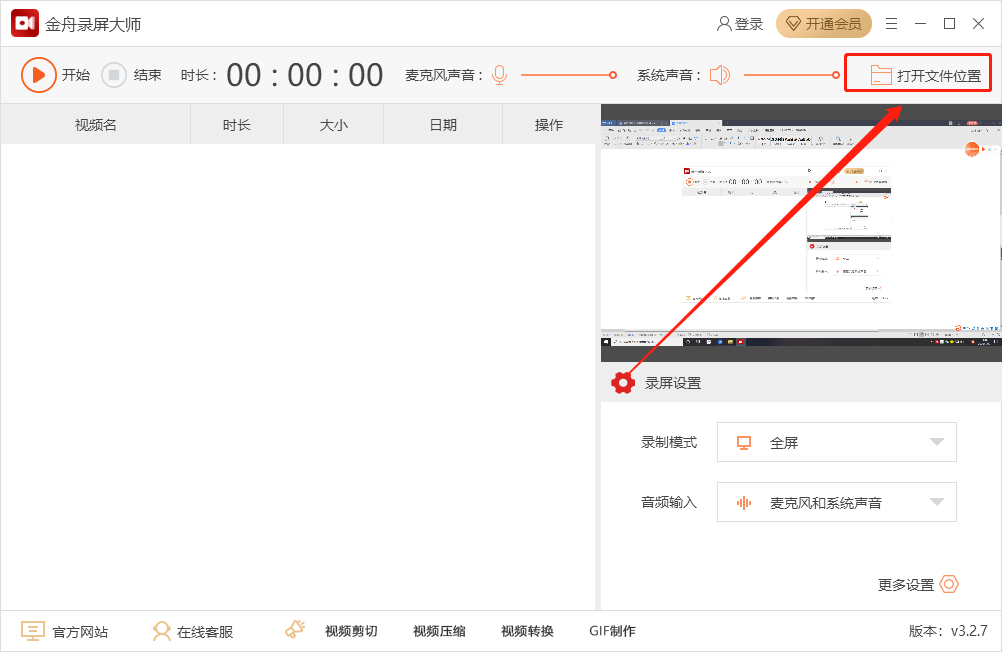Open the 视频转换 tool
Screen dimensions: 1002x652
tap(527, 632)
